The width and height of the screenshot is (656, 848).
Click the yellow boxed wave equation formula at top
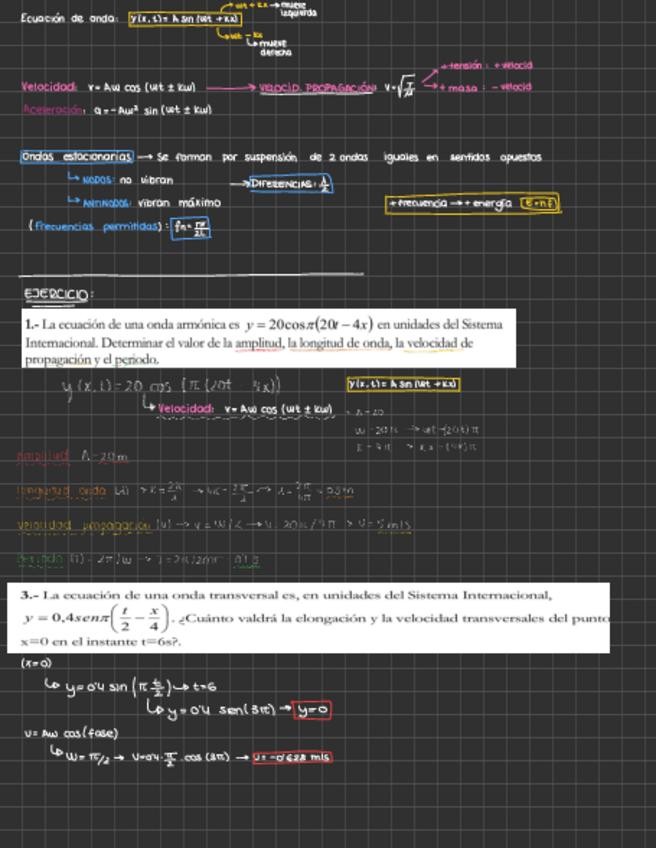pyautogui.click(x=185, y=19)
